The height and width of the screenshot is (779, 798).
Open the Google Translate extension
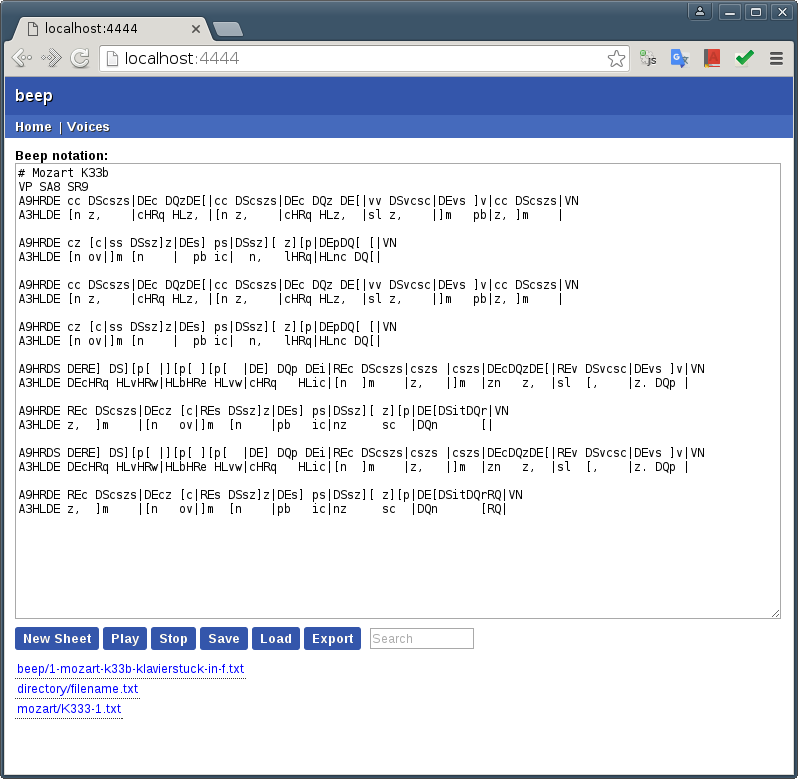[x=679, y=59]
